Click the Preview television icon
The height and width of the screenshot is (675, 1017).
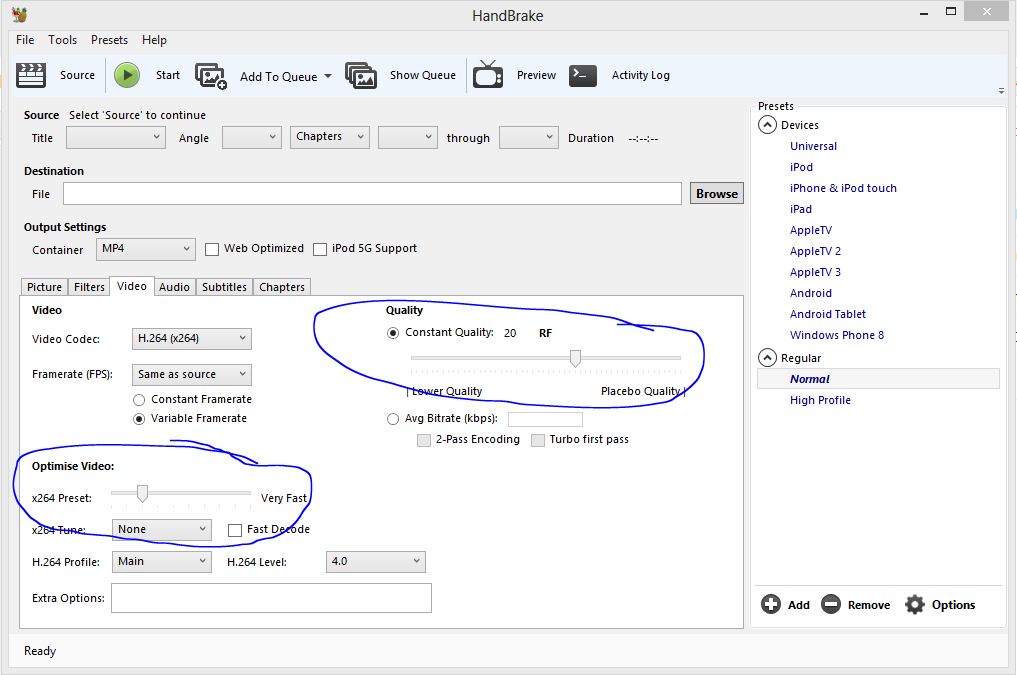click(x=488, y=75)
